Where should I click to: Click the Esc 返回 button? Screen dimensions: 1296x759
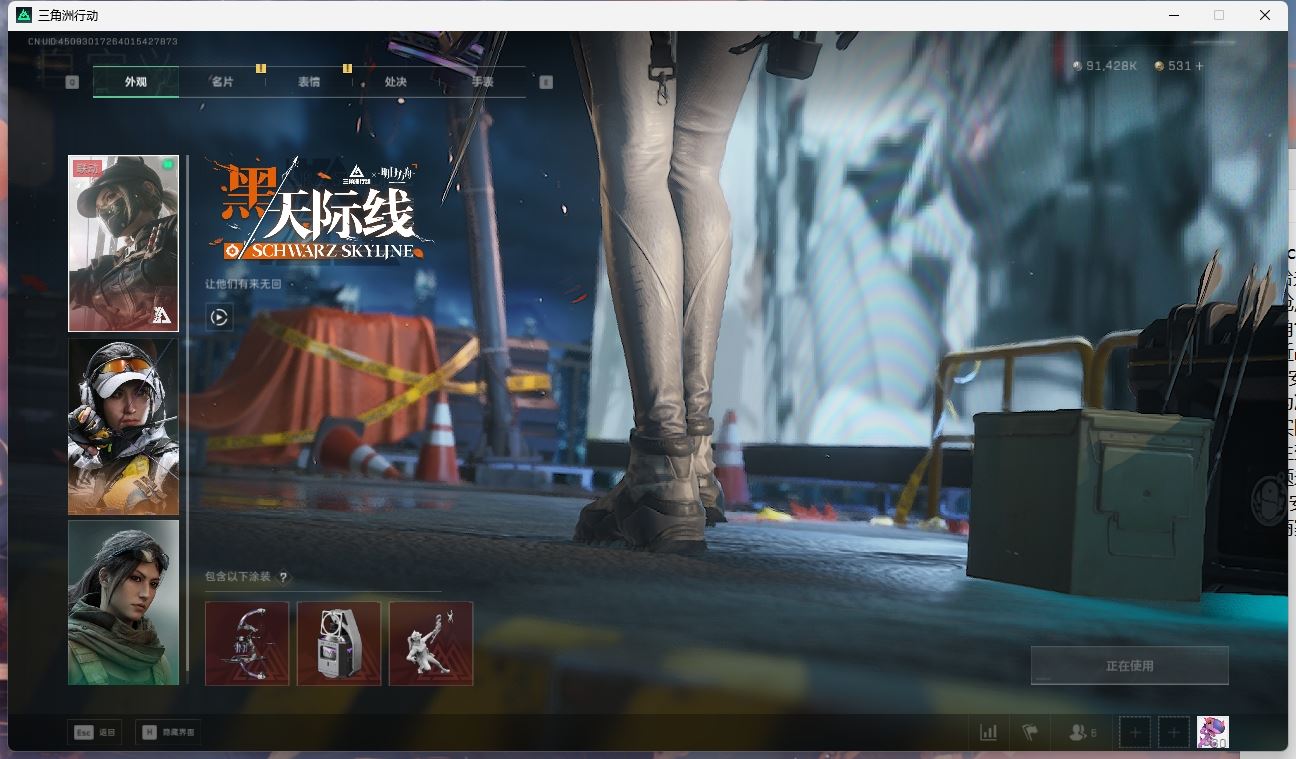point(95,732)
